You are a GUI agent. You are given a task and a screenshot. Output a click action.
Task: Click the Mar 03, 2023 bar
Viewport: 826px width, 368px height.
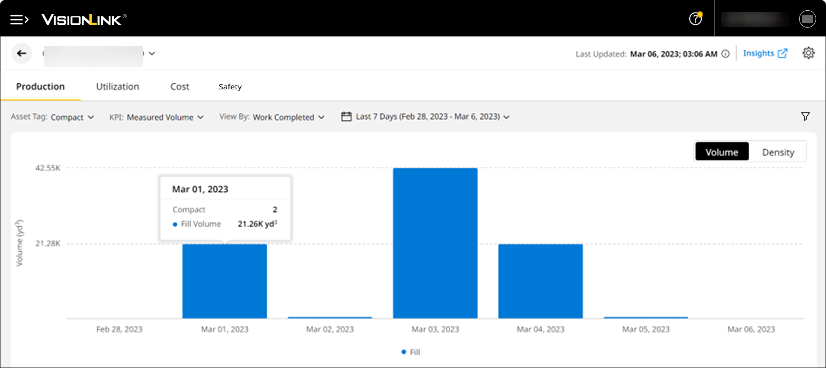click(x=435, y=243)
